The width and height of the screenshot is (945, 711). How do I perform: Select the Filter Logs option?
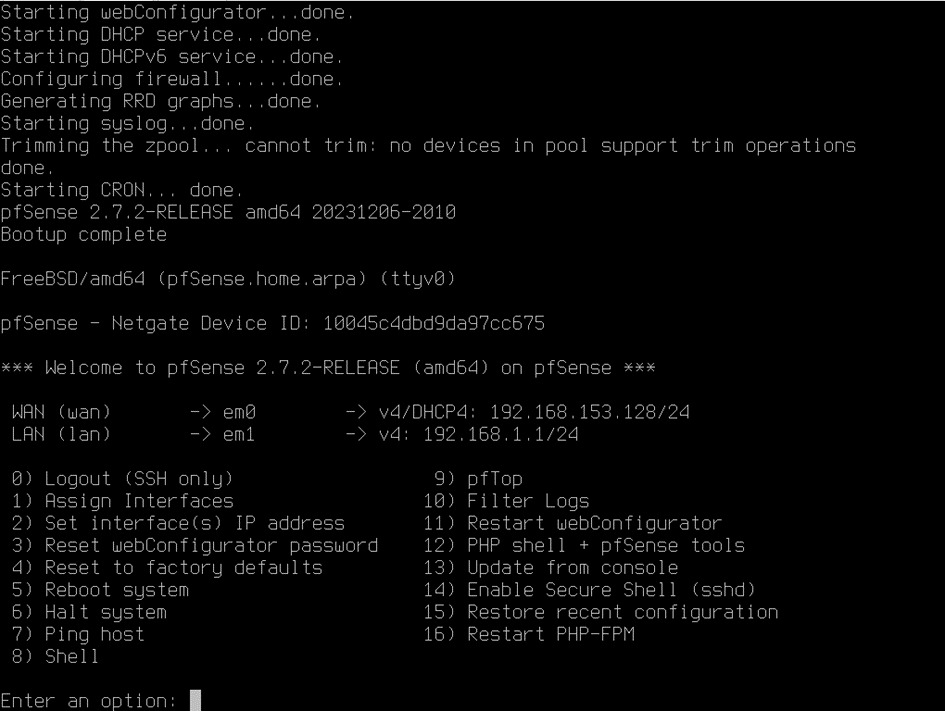[506, 501]
